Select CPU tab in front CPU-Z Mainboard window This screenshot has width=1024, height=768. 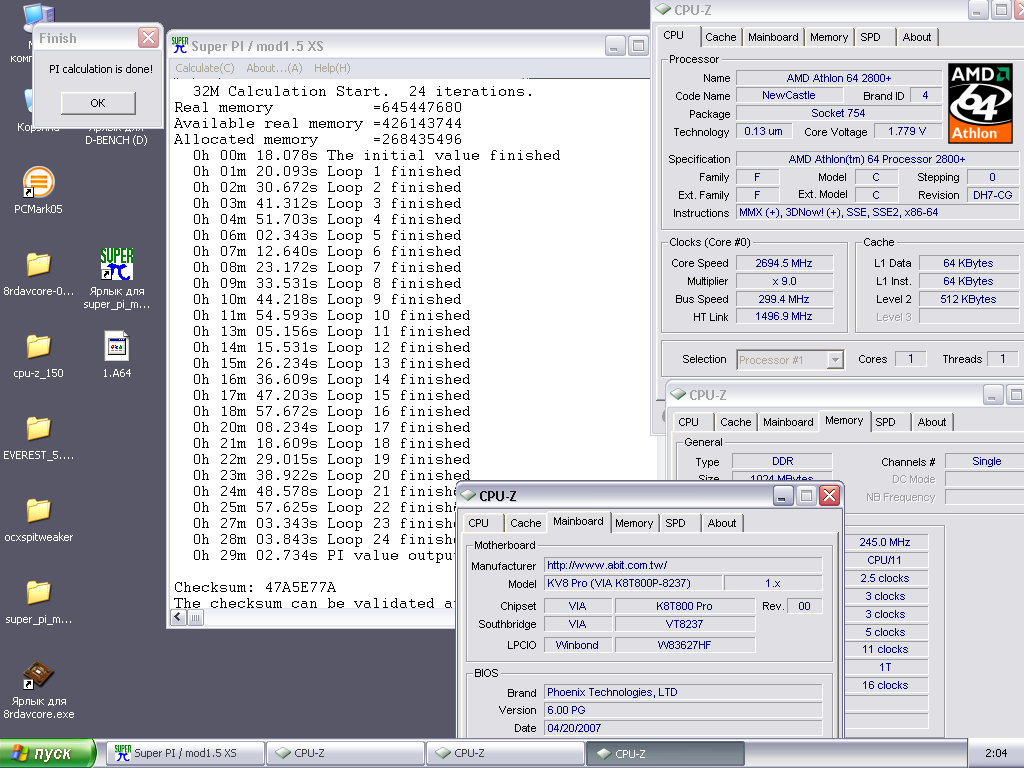point(478,523)
